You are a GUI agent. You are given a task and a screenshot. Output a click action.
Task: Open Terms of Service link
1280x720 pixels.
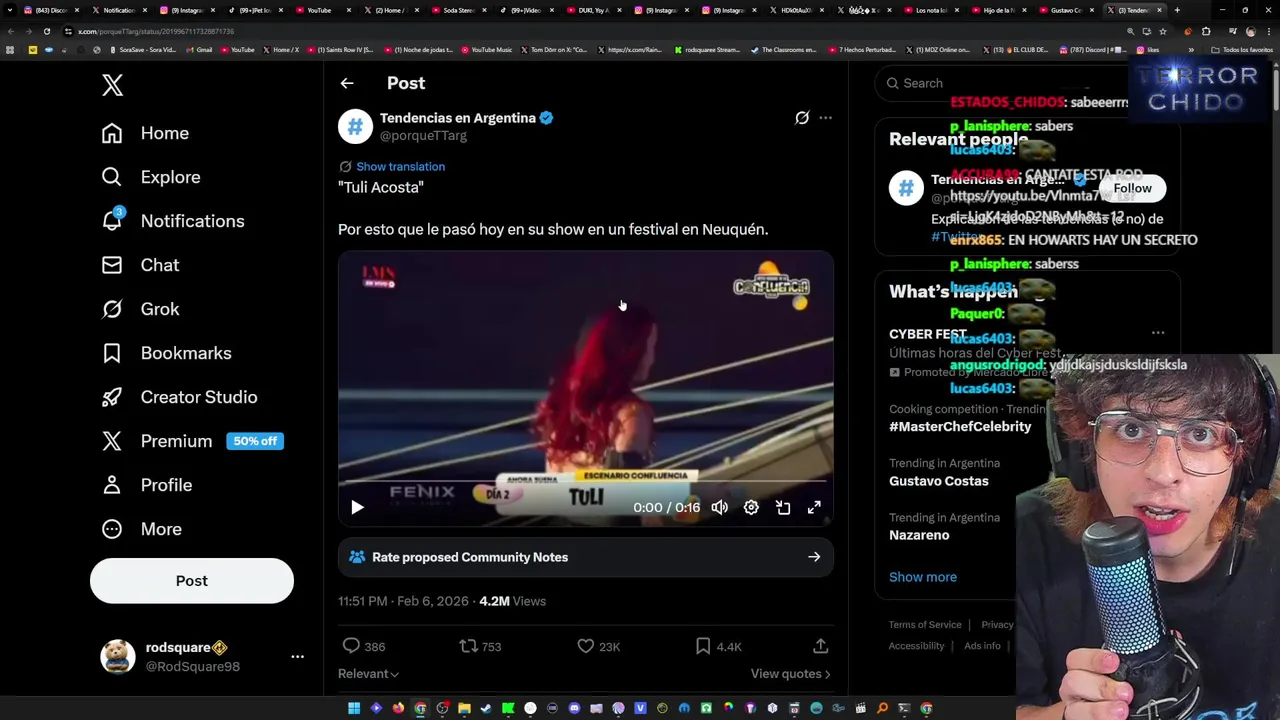[x=925, y=625]
